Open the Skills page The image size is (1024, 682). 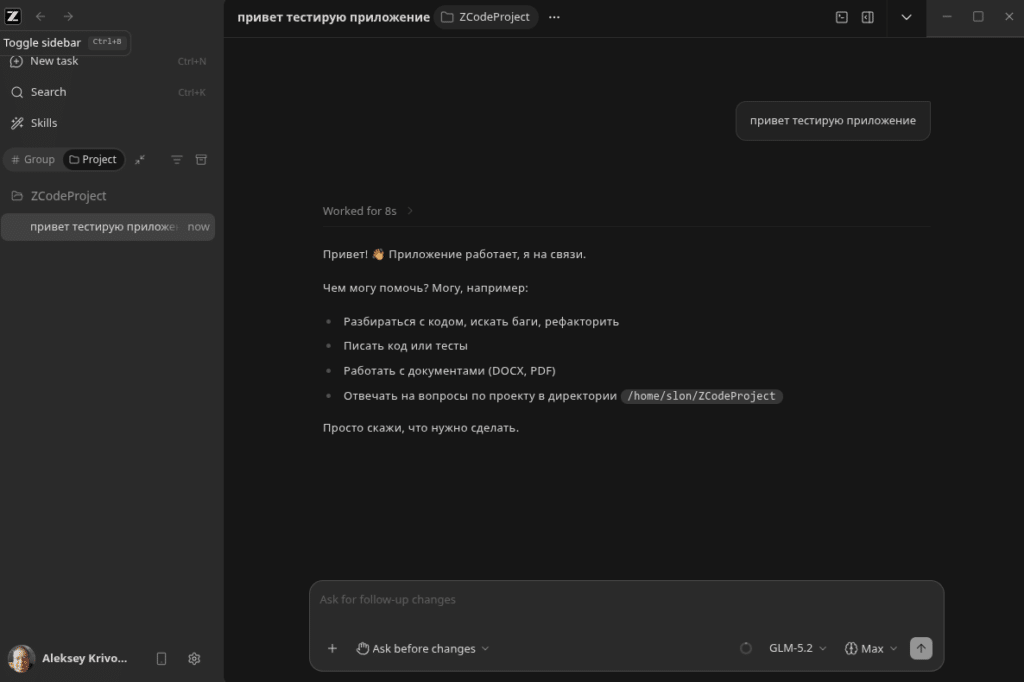pos(108,123)
